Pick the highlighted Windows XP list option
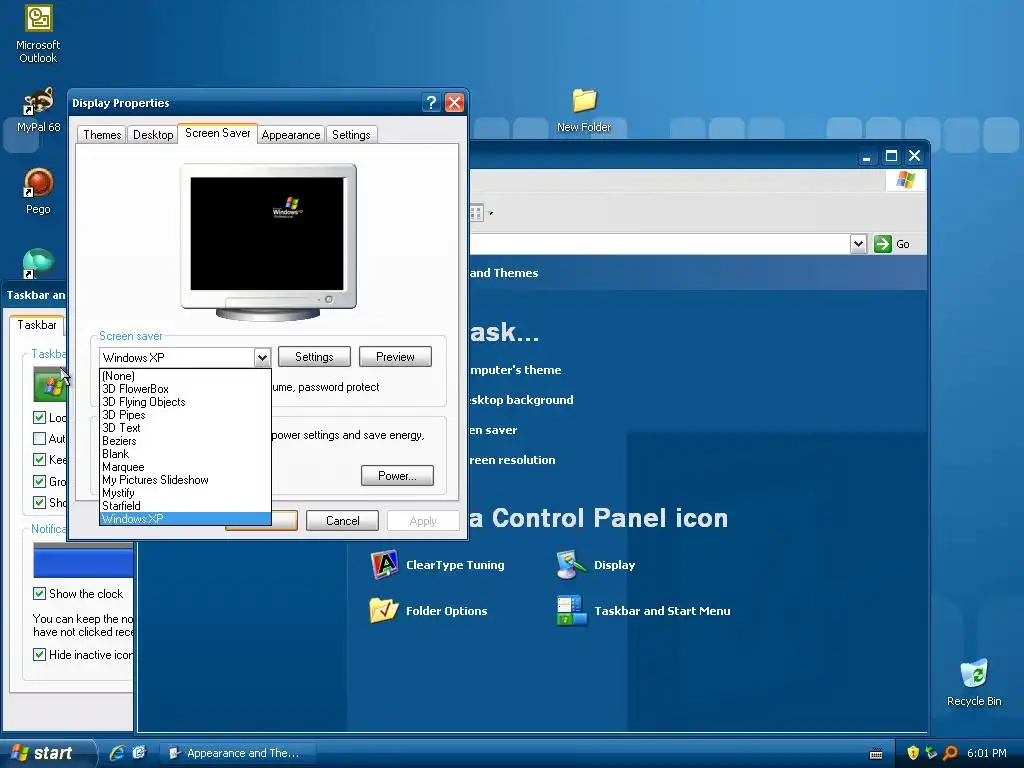 coord(185,519)
